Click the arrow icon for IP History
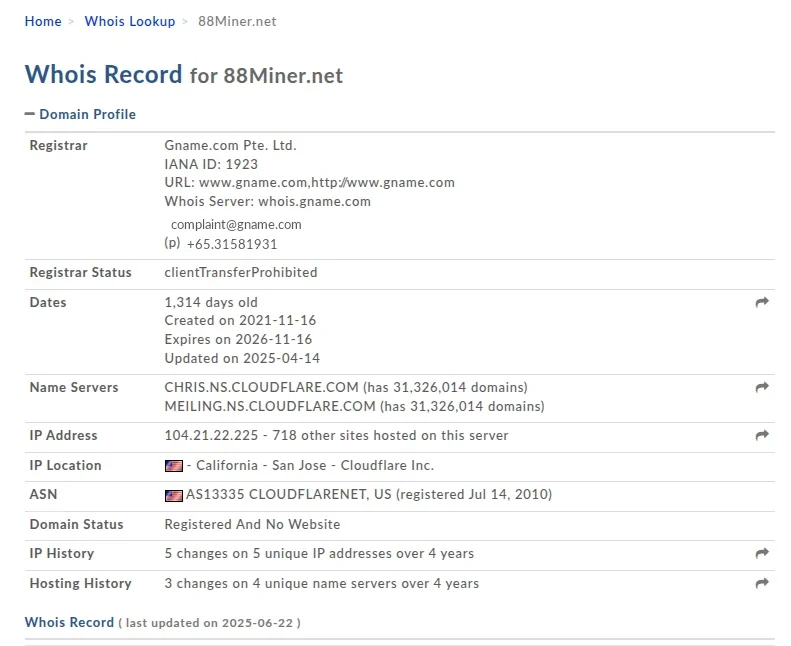791x646 pixels. pyautogui.click(x=762, y=553)
